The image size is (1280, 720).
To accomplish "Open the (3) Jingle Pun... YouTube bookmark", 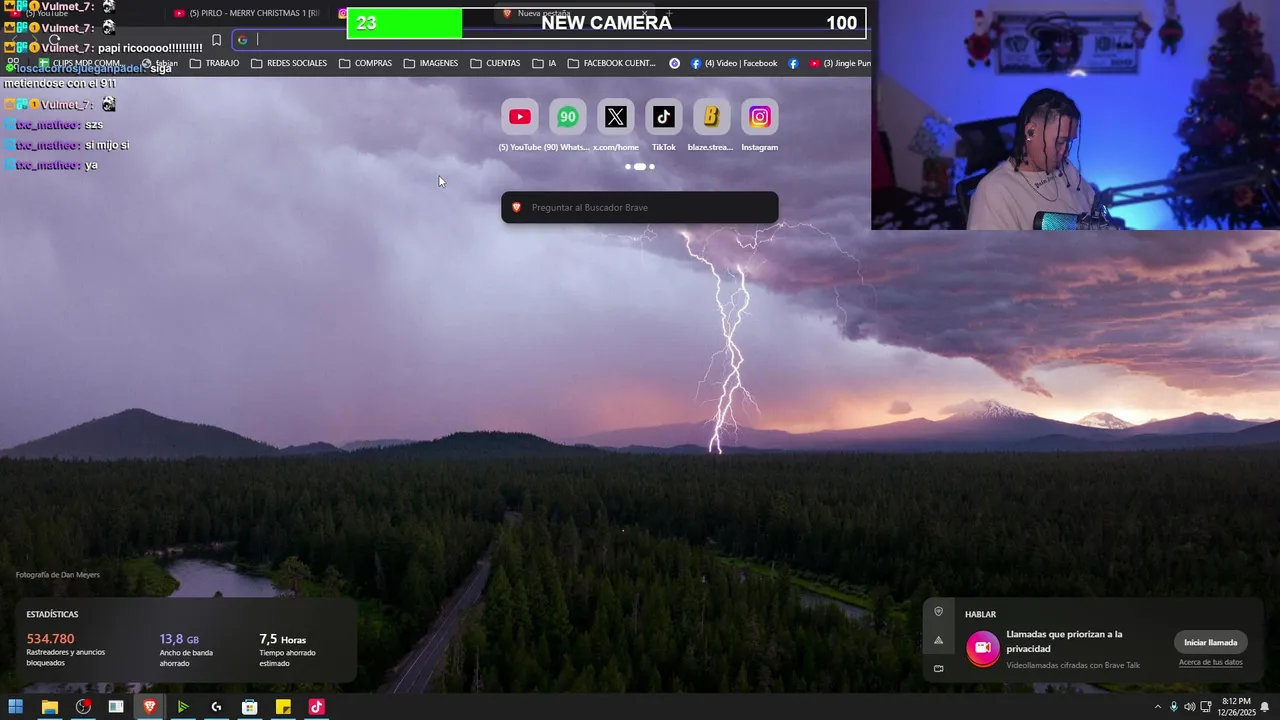I will point(840,63).
